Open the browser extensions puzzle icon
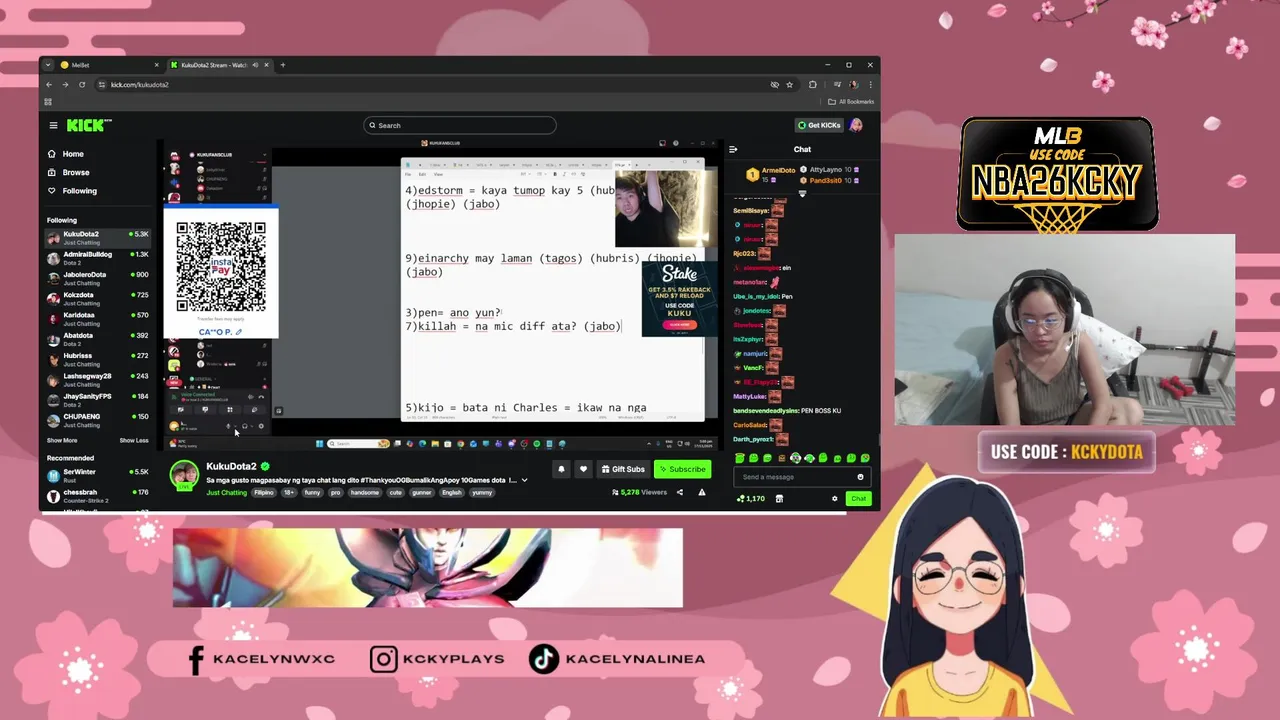The image size is (1280, 720). [813, 84]
